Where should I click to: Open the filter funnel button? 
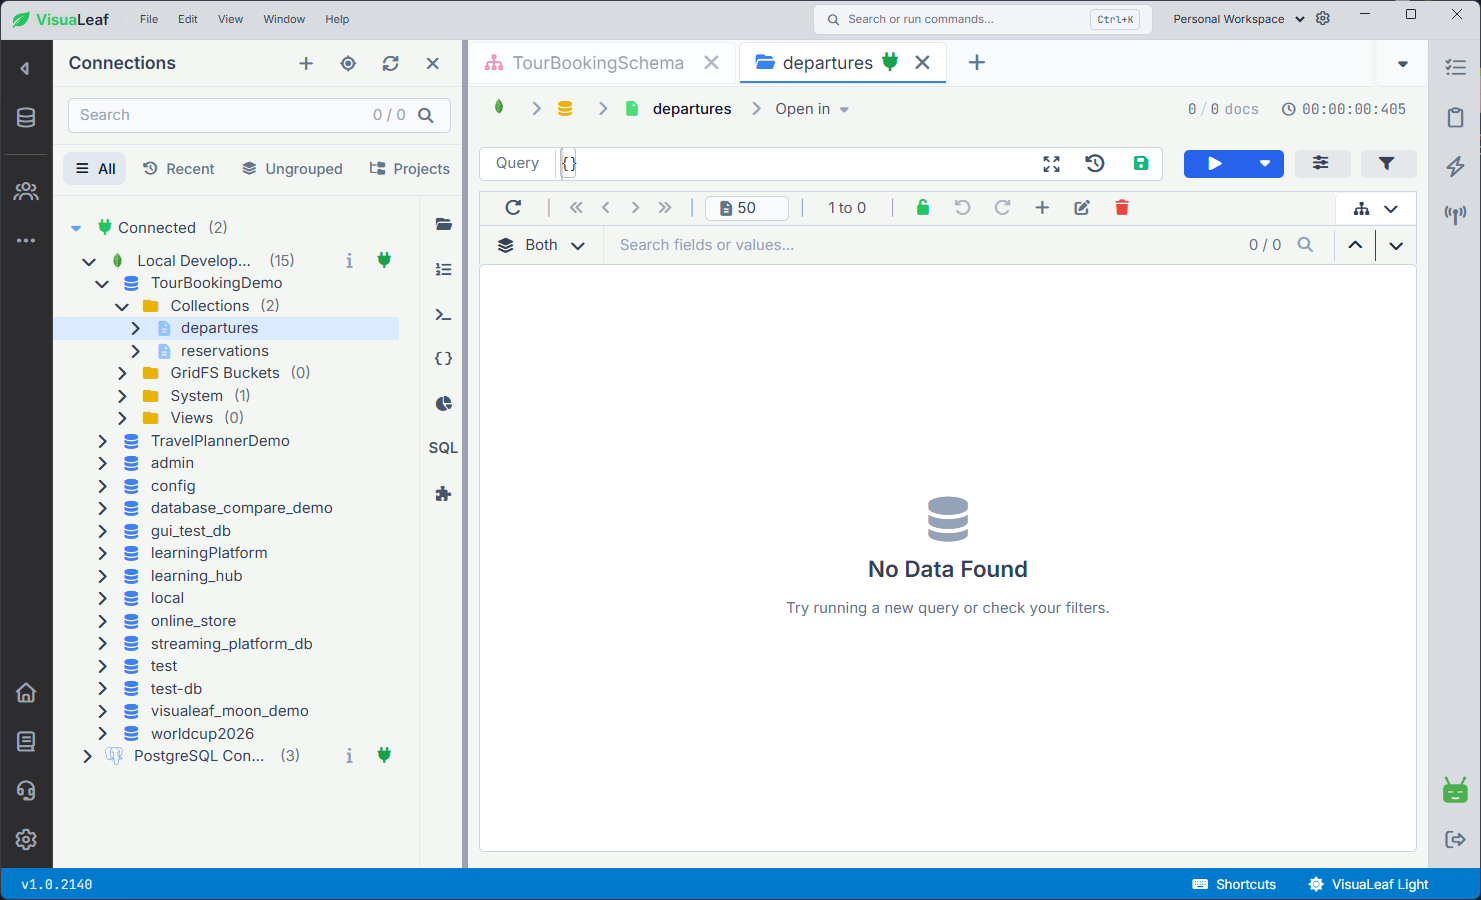click(x=1387, y=163)
